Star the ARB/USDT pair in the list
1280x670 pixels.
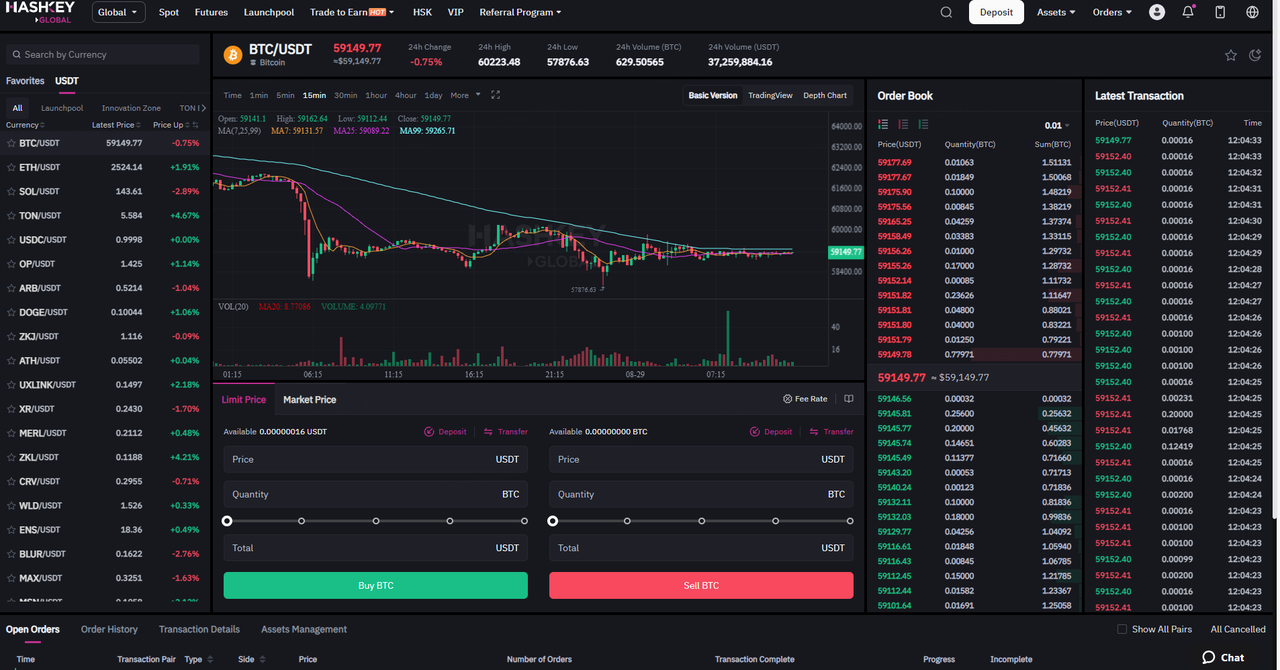12,288
